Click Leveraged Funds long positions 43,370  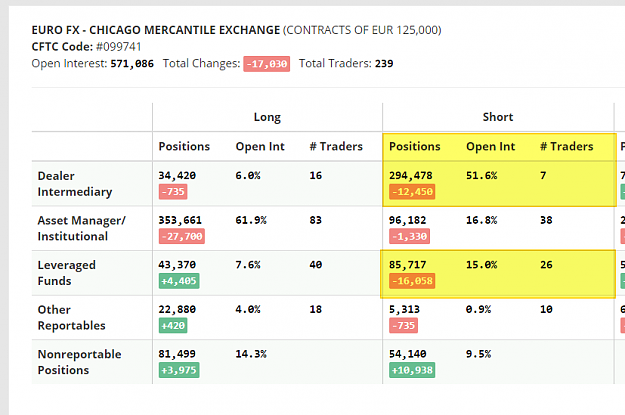177,265
